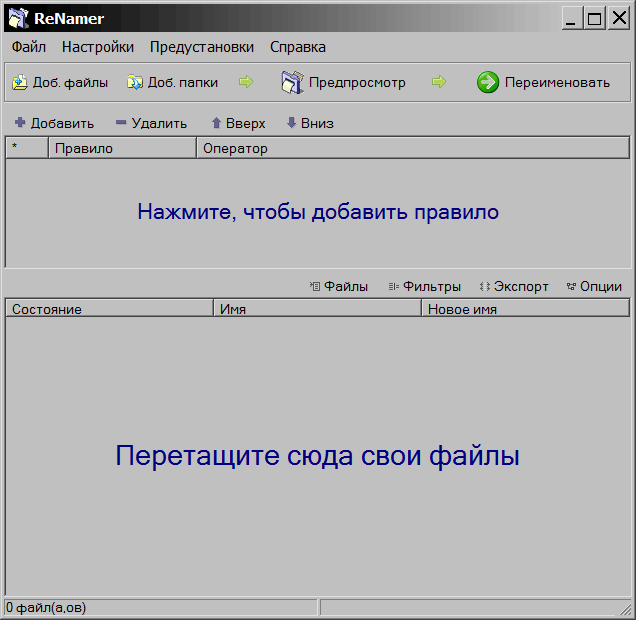
Task: Click the Доб. файлы add files icon
Action: coord(19,83)
